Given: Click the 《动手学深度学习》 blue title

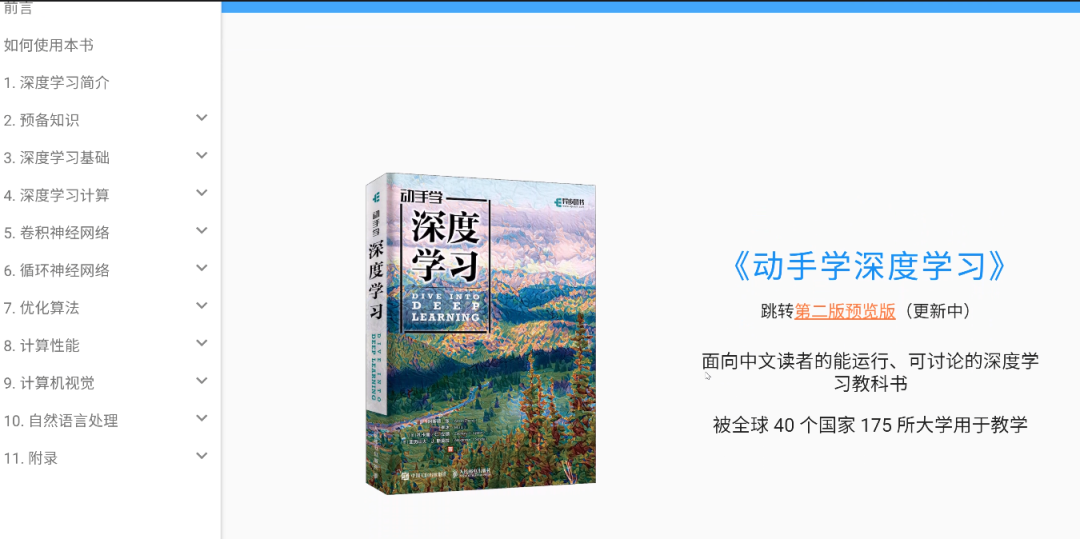Looking at the screenshot, I should 870,267.
